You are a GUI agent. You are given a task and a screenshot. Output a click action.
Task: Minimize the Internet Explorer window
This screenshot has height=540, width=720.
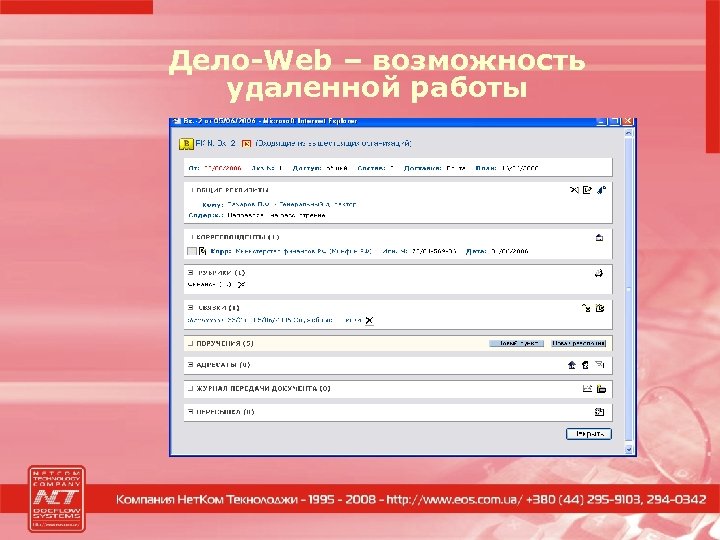602,121
